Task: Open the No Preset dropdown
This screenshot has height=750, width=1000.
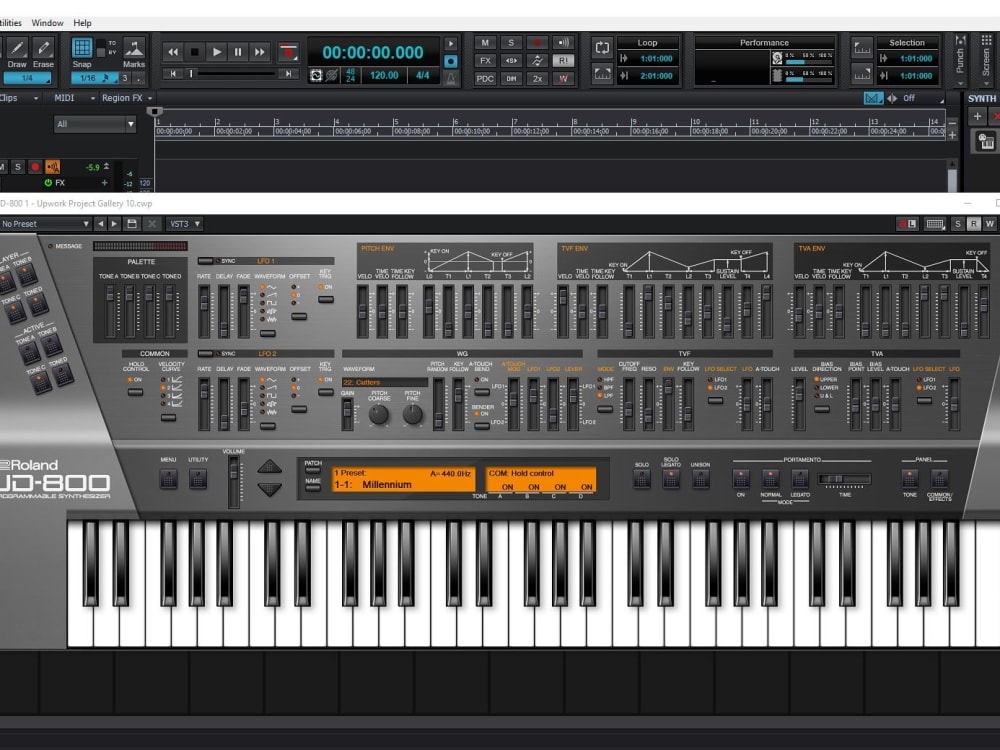Action: (x=45, y=224)
